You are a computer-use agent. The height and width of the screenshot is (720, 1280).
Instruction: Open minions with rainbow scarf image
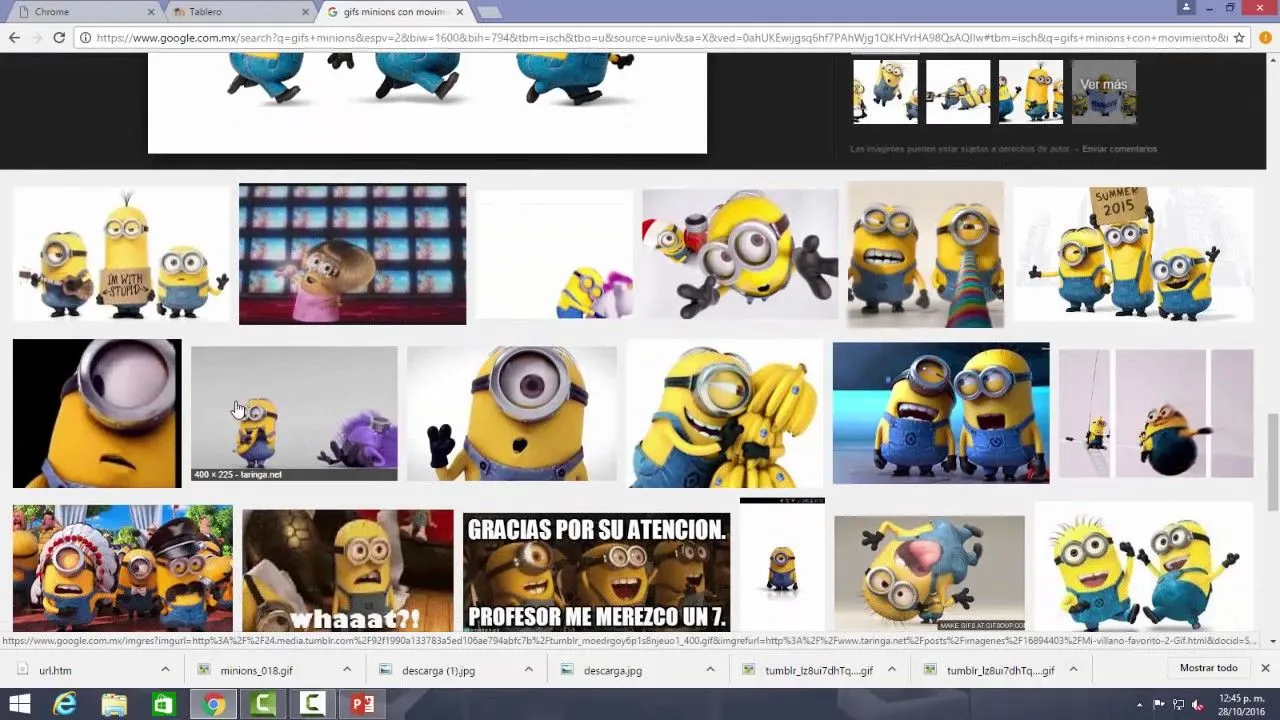click(926, 254)
